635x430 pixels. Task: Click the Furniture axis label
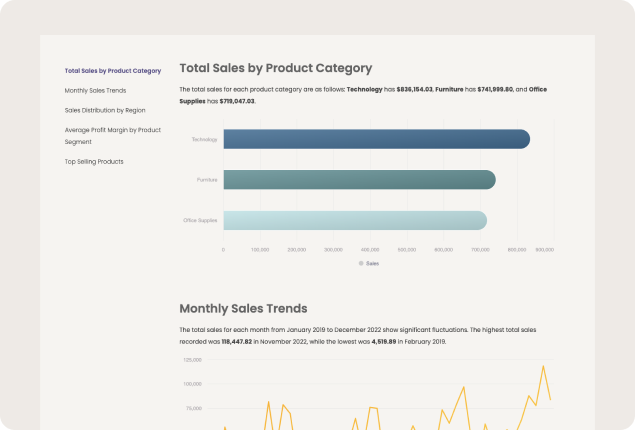(x=206, y=180)
